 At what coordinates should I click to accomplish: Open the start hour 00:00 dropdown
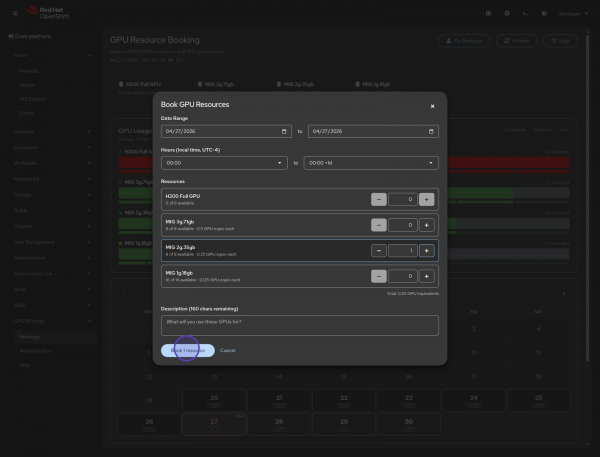pyautogui.click(x=224, y=163)
